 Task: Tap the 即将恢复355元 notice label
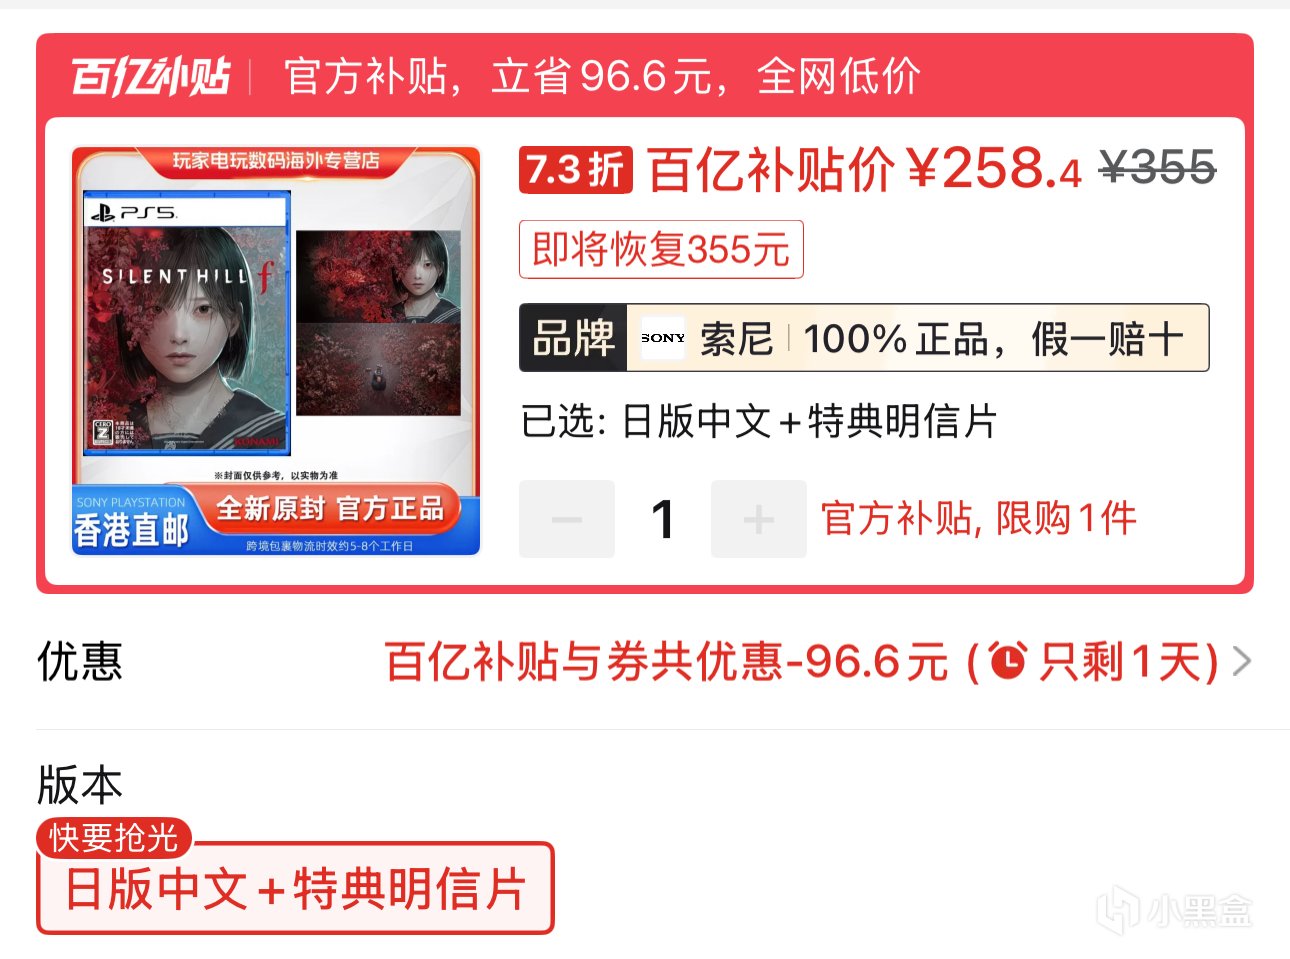pyautogui.click(x=661, y=249)
